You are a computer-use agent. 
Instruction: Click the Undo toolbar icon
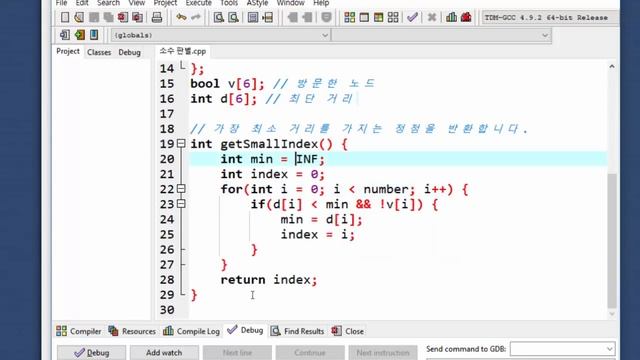[x=181, y=17]
